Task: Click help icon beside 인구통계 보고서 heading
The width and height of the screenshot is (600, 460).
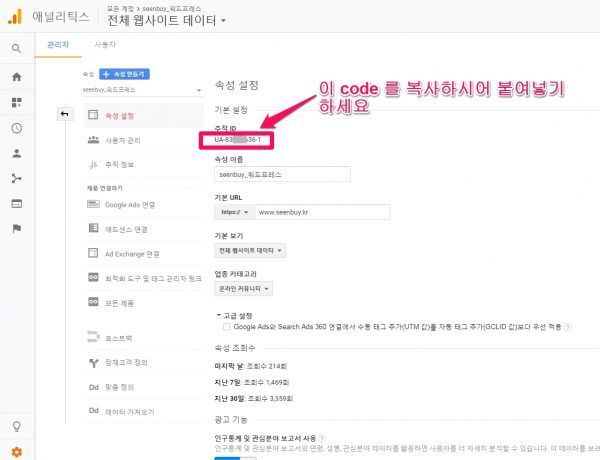Action: [x=322, y=438]
